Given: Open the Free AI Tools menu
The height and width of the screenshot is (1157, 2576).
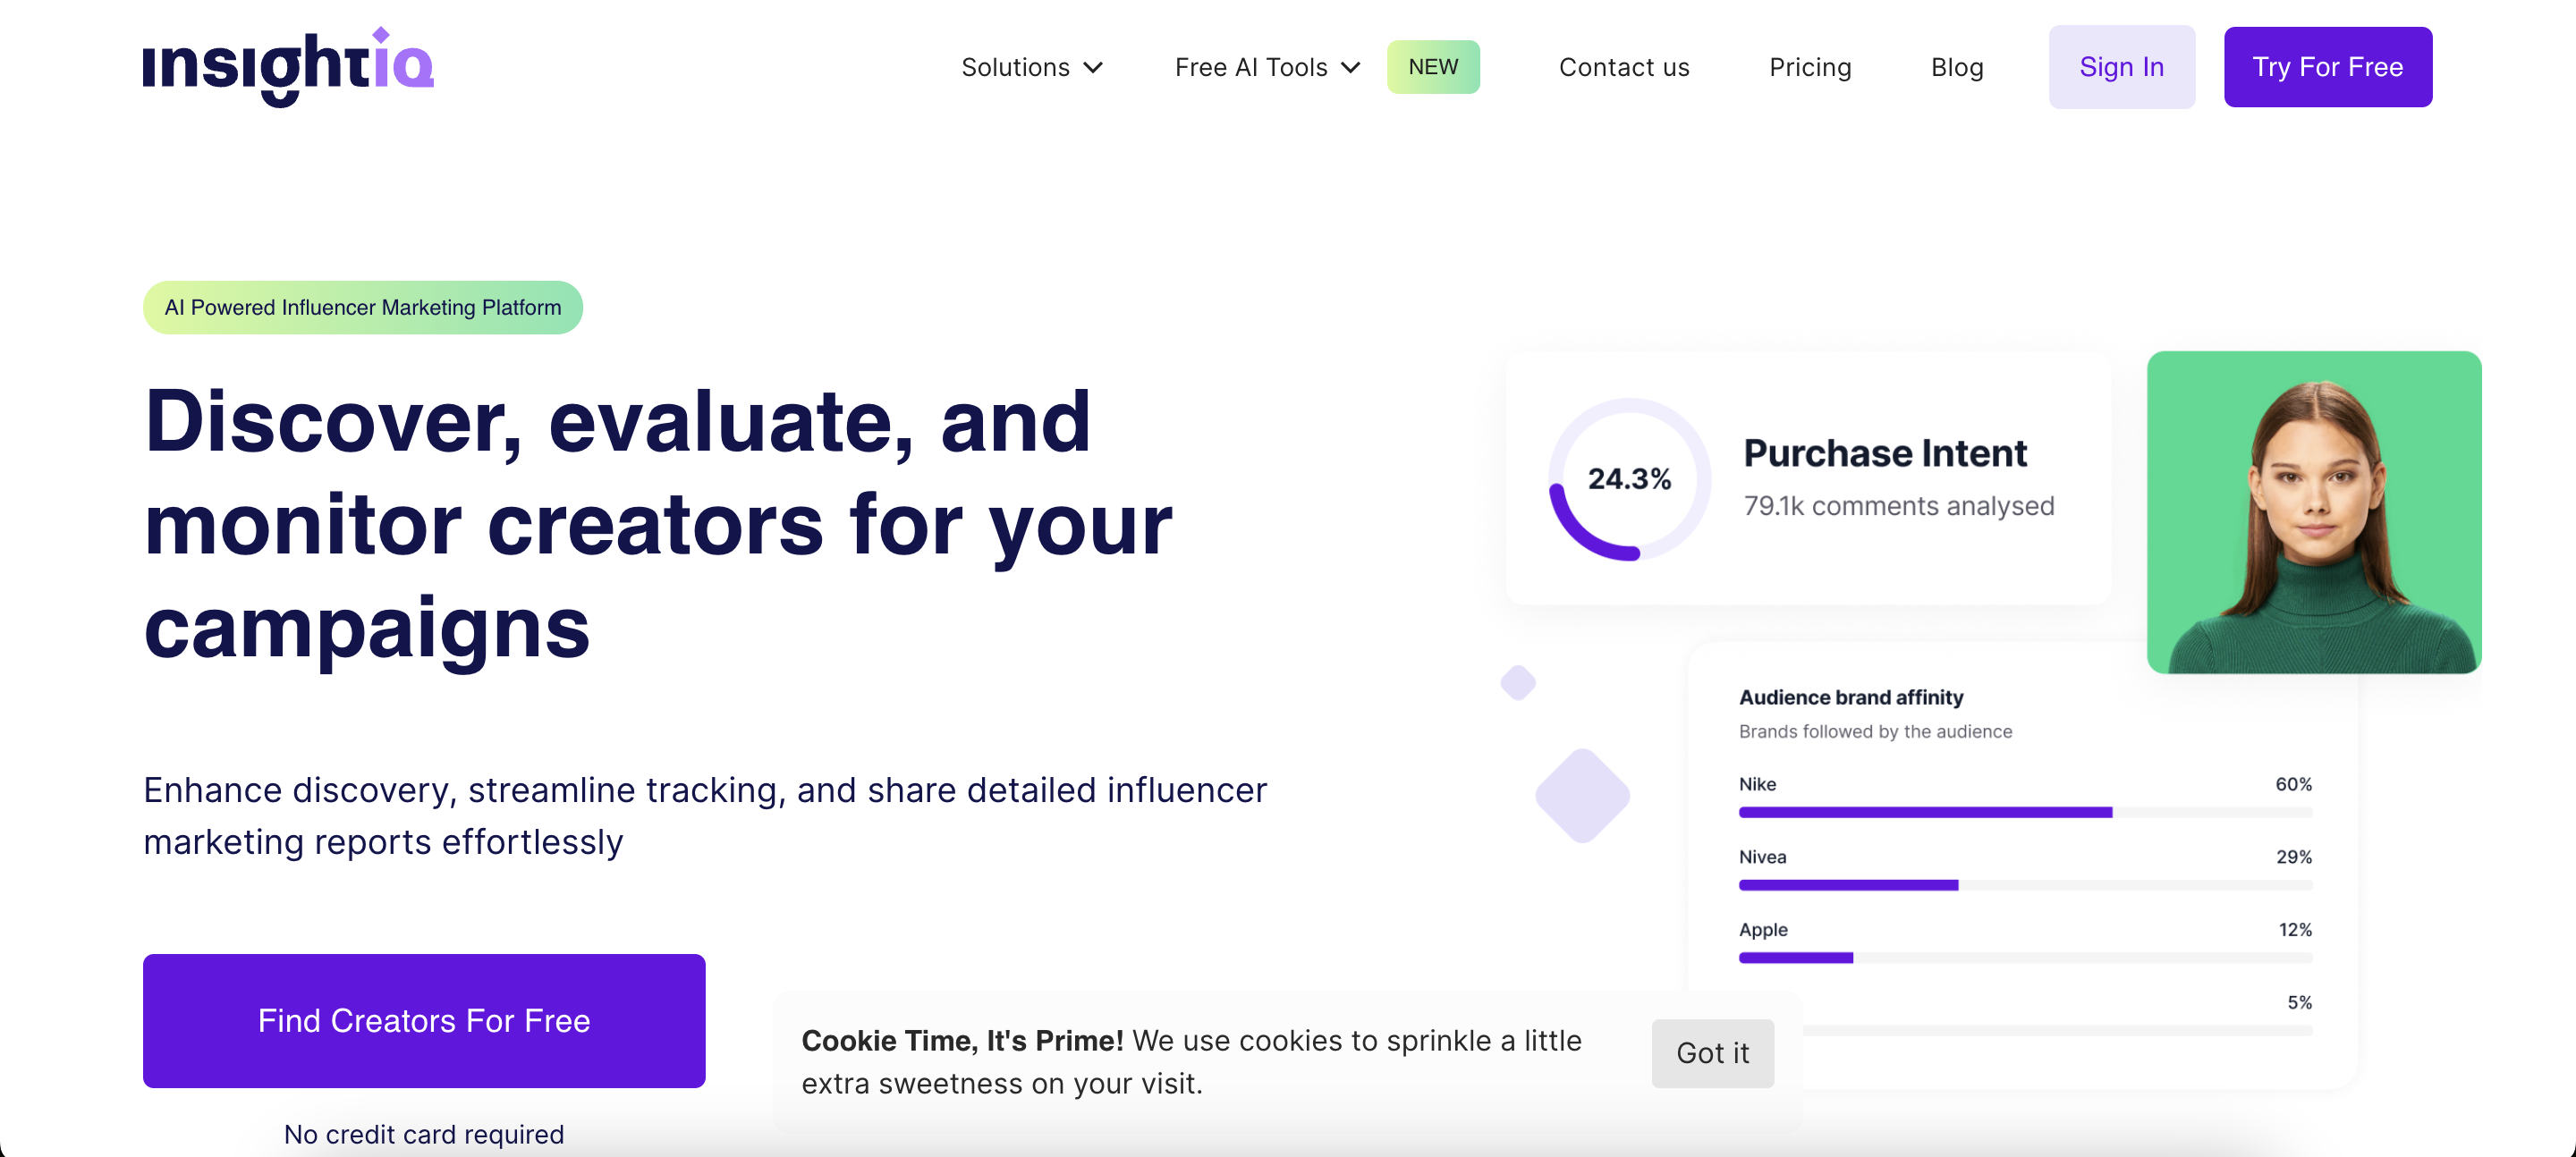Looking at the screenshot, I should pos(1251,67).
